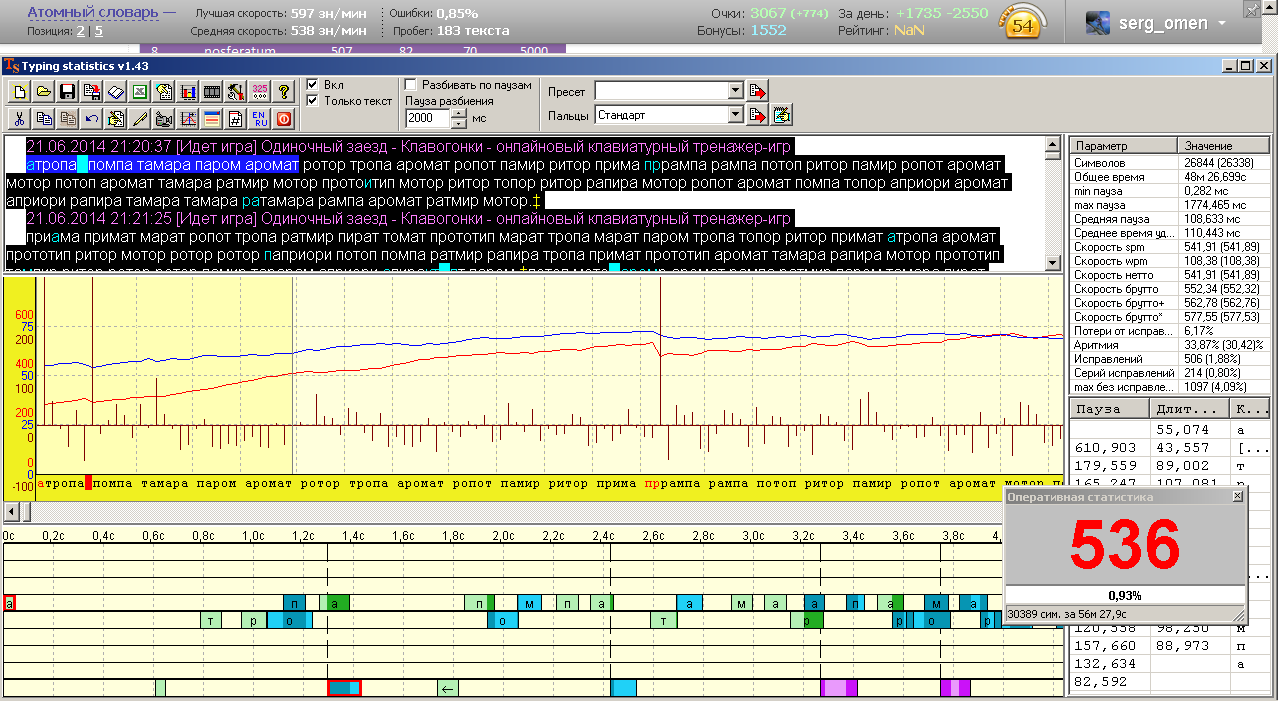Open the yellow question mark help
This screenshot has width=1278, height=704.
coord(283,92)
